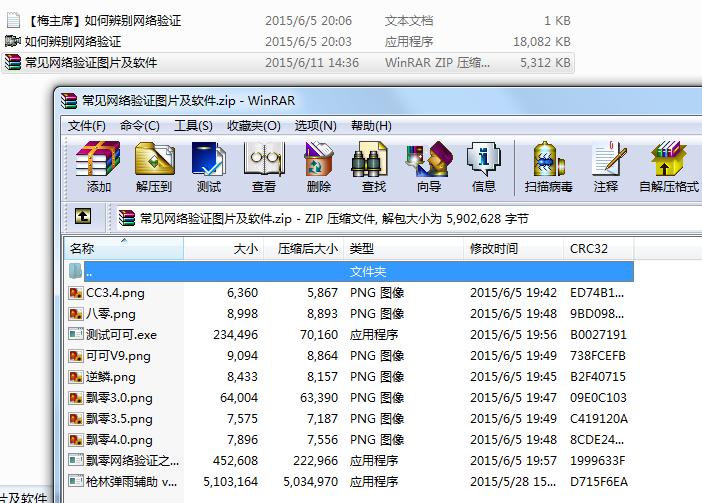This screenshot has width=702, height=503.
Task: Open the 帮助(H) menu
Action: tap(371, 126)
